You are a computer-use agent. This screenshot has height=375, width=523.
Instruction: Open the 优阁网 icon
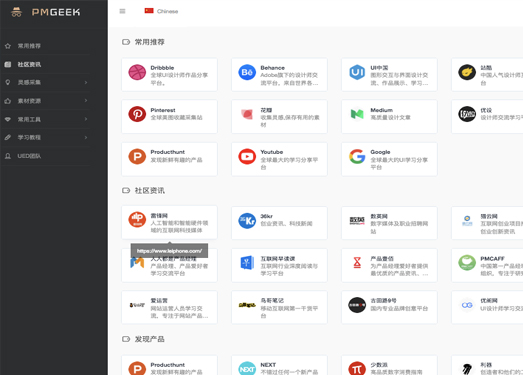tap(467, 305)
